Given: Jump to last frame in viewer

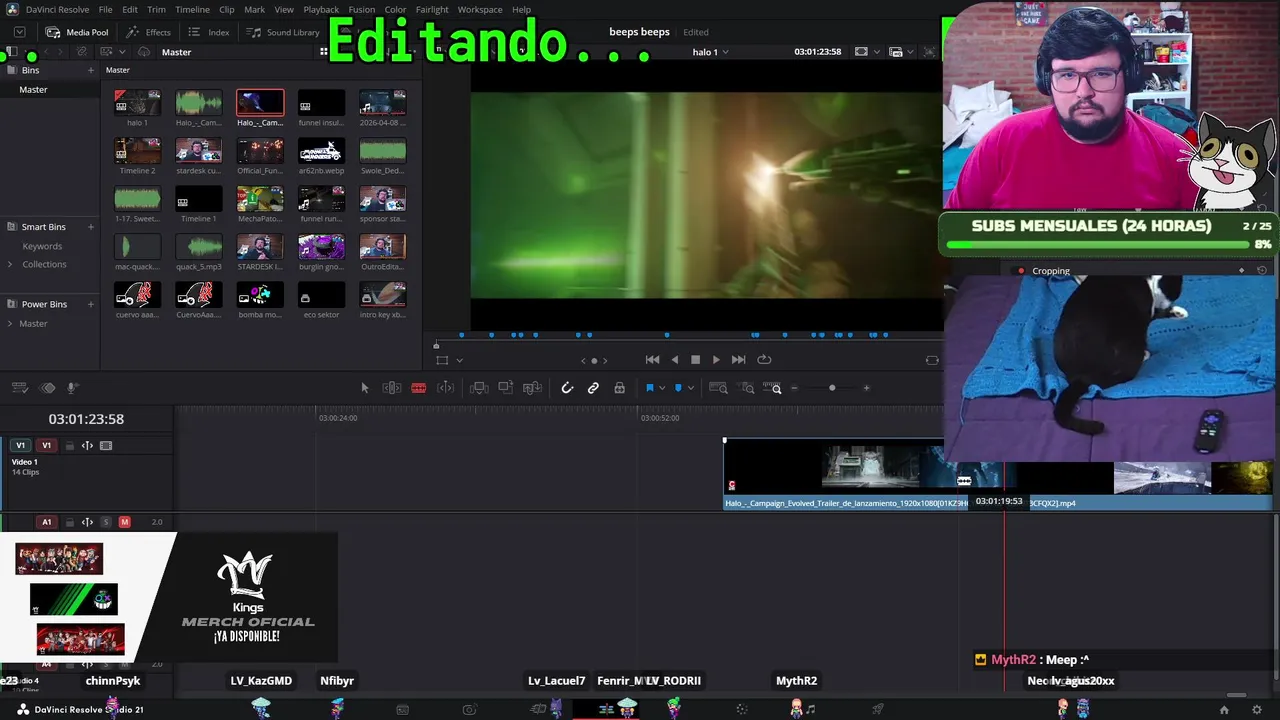Looking at the screenshot, I should tap(738, 360).
